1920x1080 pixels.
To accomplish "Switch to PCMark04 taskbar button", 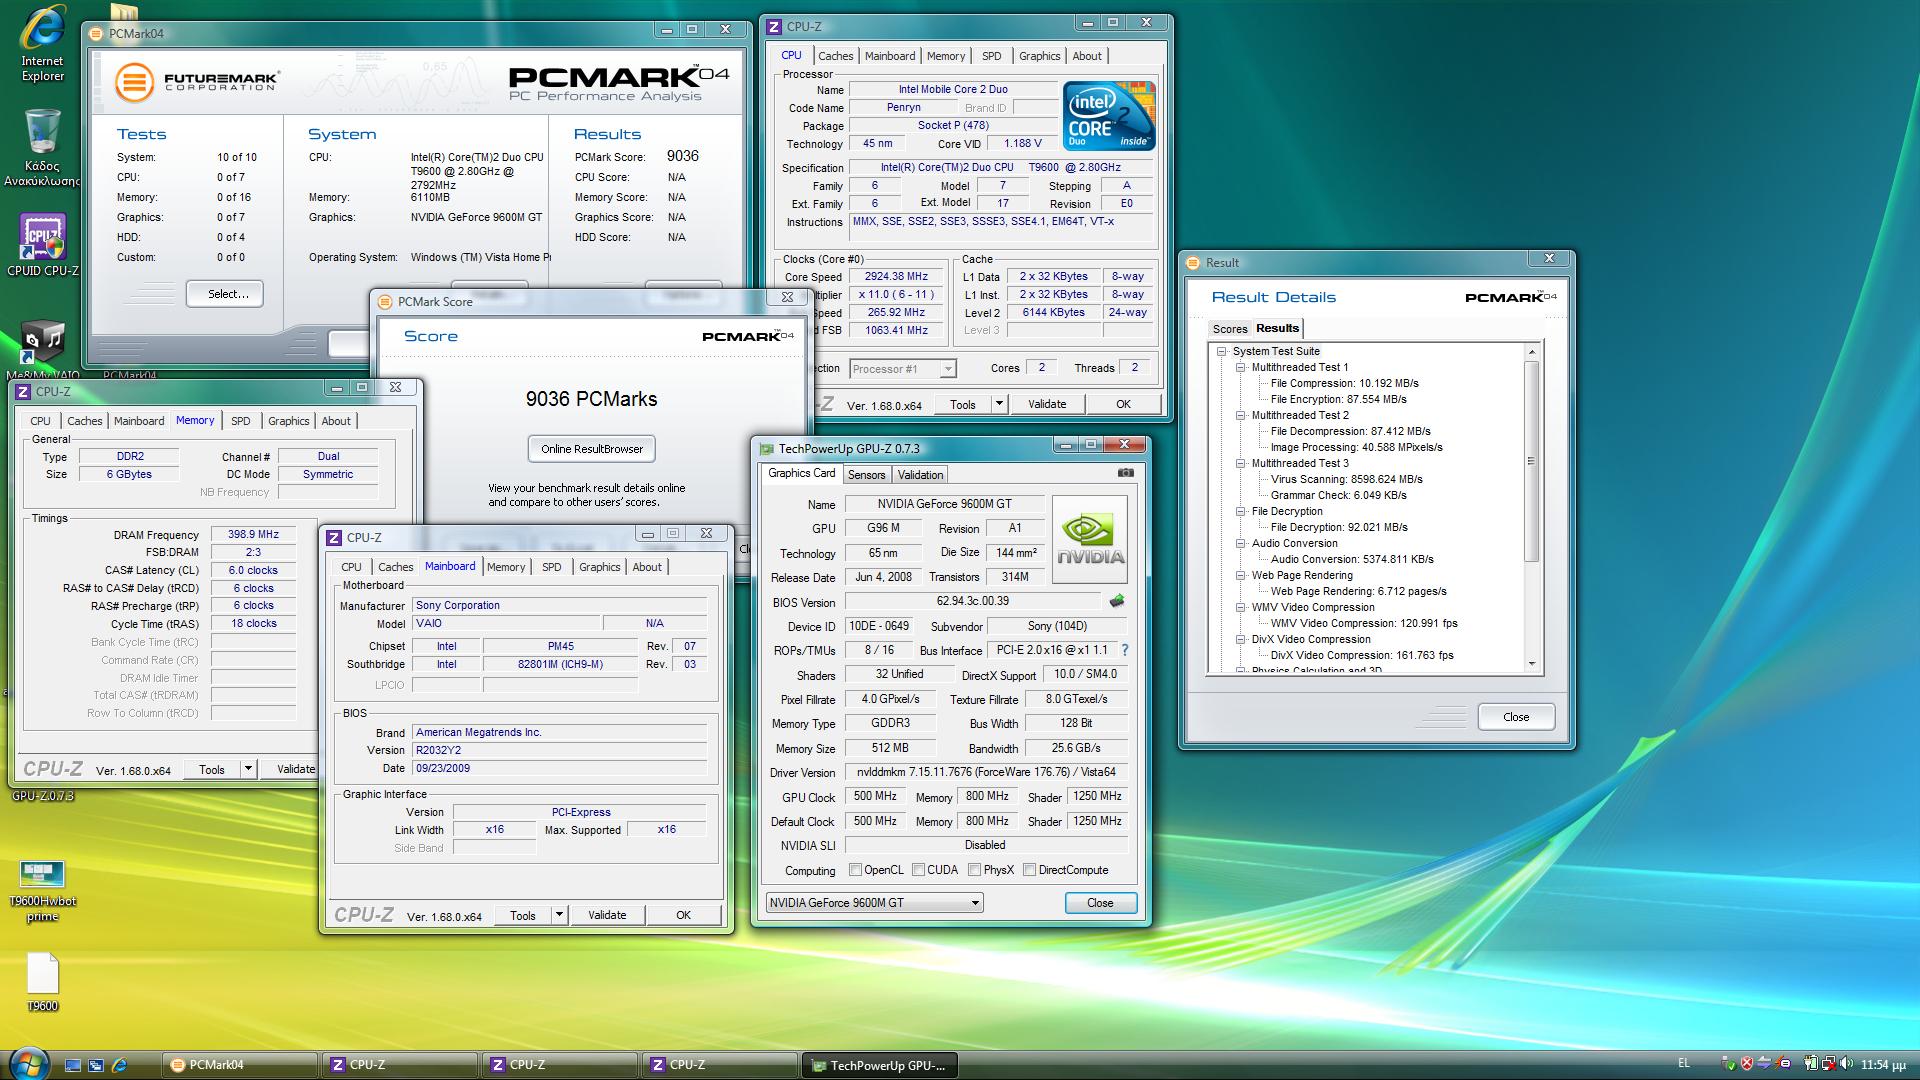I will click(240, 1065).
